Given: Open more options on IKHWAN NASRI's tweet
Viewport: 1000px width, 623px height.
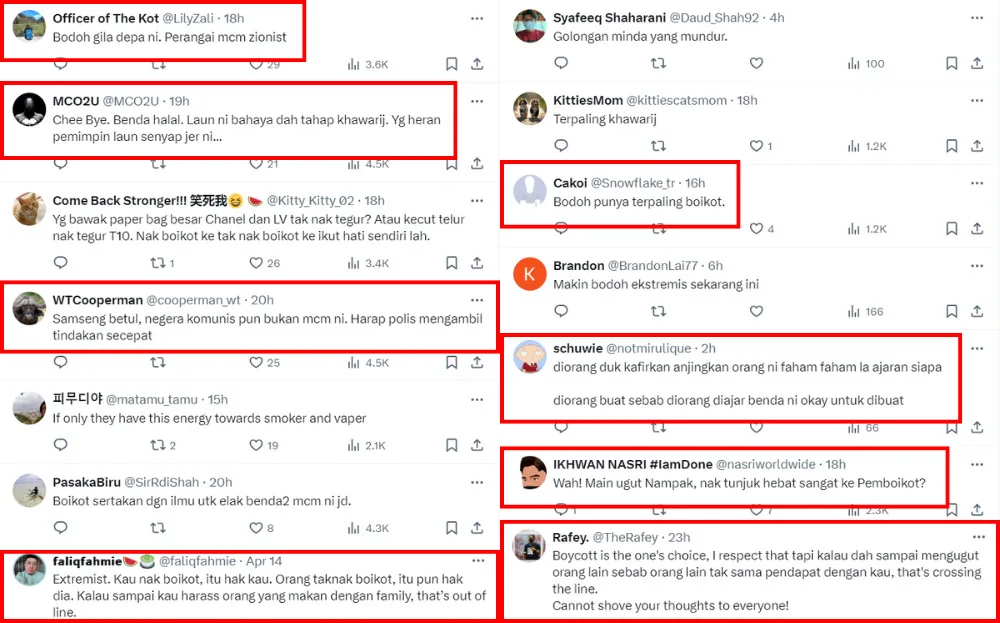Looking at the screenshot, I should [x=976, y=464].
